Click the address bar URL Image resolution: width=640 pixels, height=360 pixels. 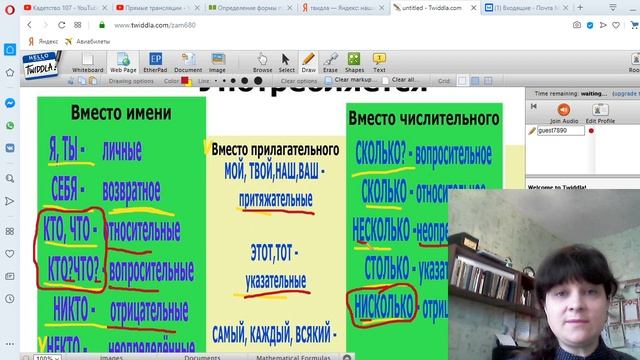click(x=155, y=25)
